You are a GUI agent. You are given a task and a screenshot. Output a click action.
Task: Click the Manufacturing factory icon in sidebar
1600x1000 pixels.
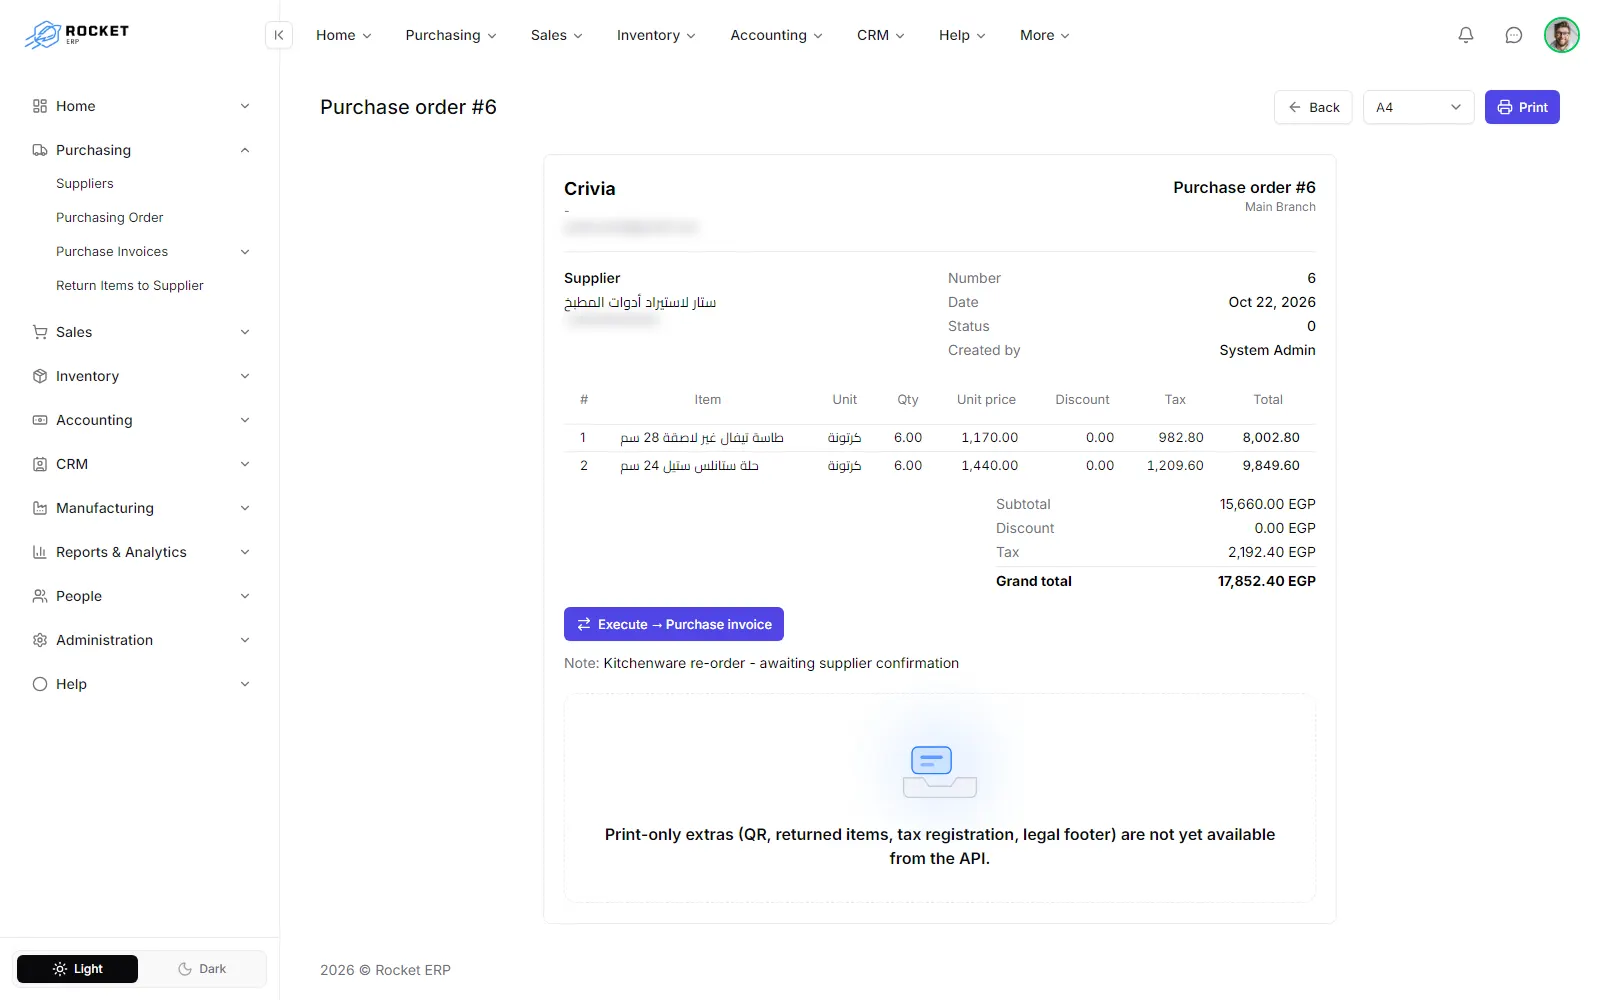[40, 508]
